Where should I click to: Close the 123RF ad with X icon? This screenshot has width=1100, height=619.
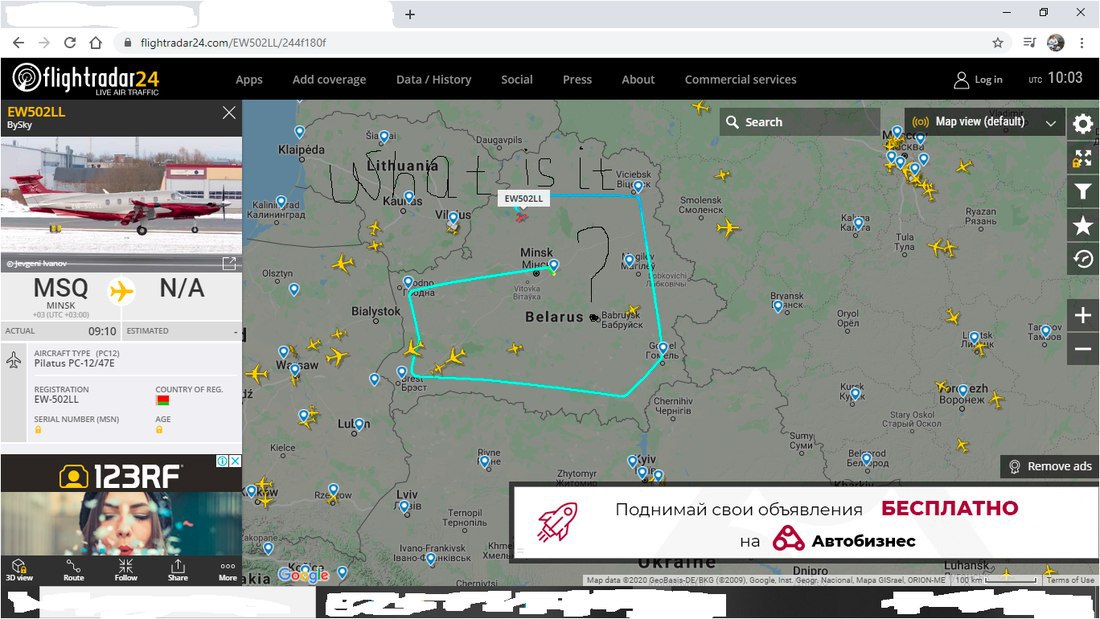[x=236, y=461]
